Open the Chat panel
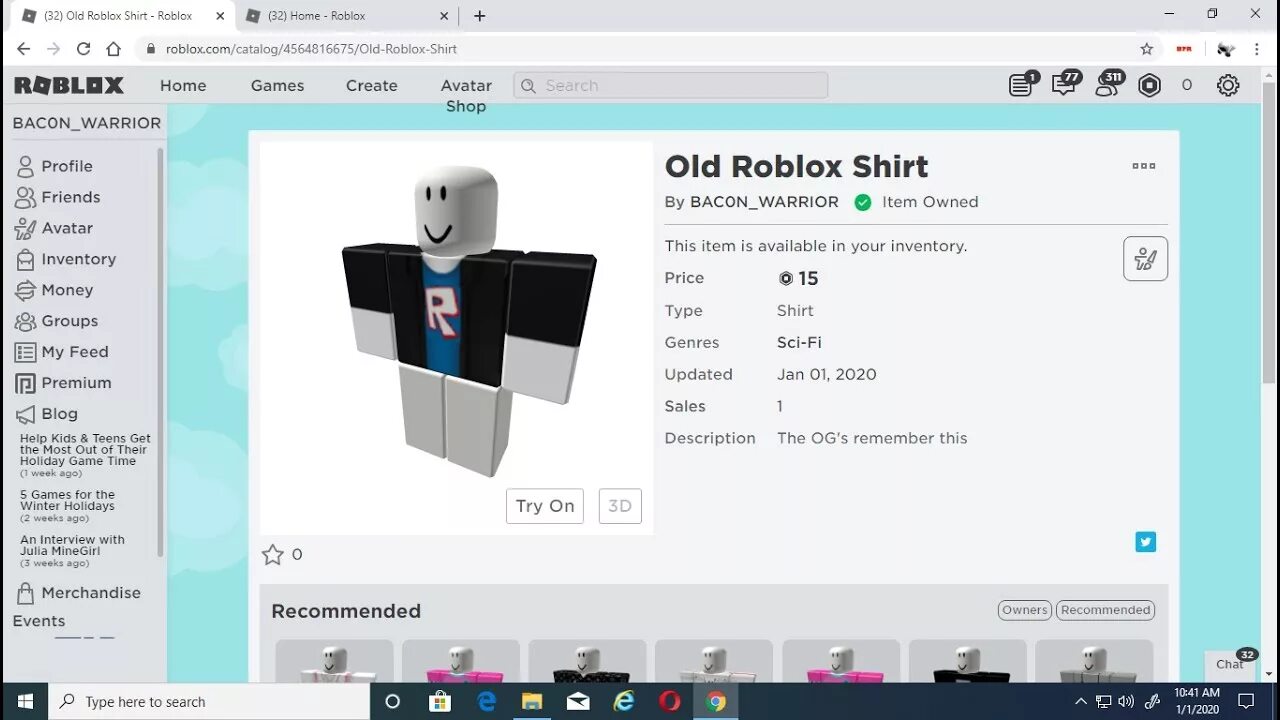The height and width of the screenshot is (720, 1280). [x=1230, y=664]
